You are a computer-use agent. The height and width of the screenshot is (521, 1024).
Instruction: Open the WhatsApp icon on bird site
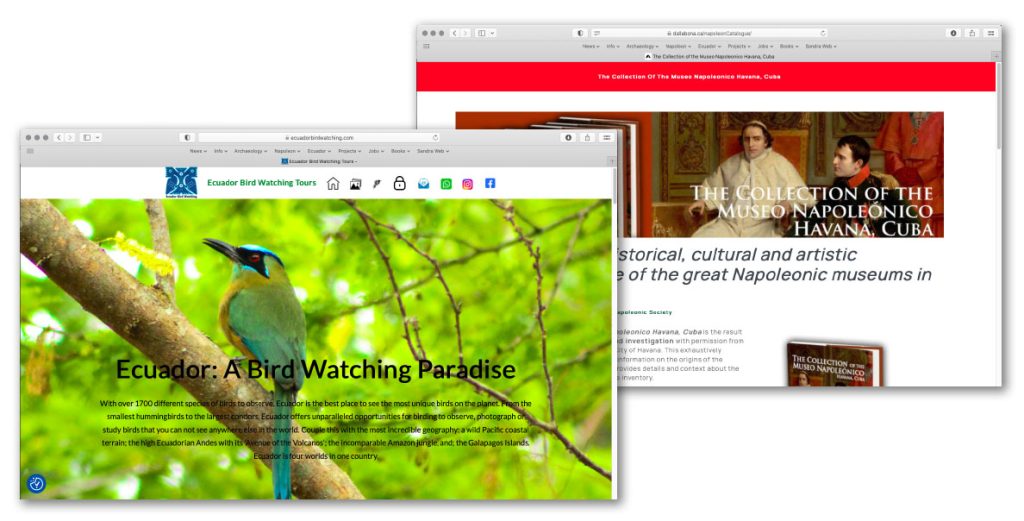(446, 184)
